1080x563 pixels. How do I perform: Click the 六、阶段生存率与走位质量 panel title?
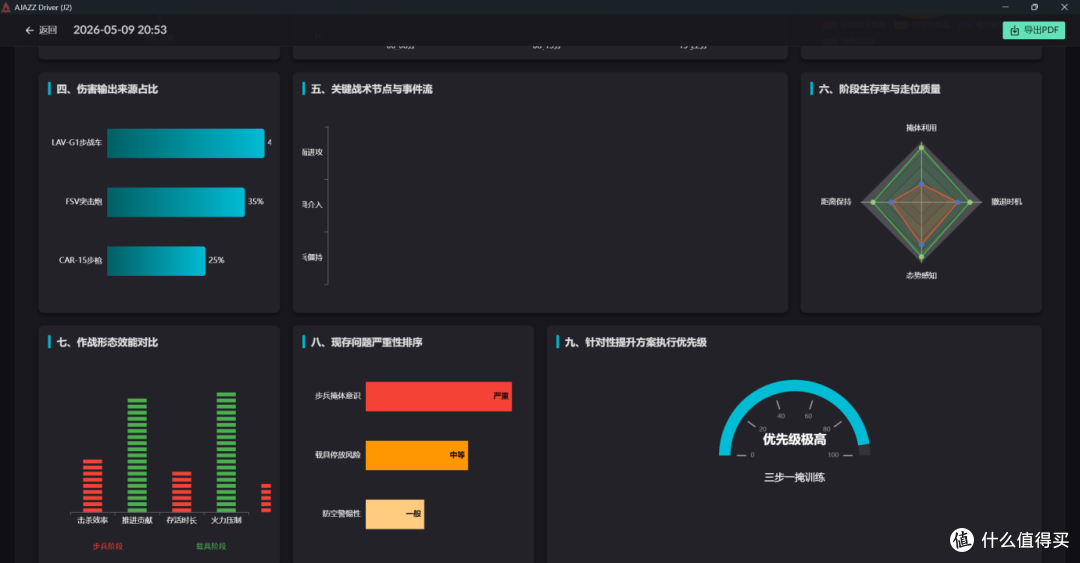coord(880,89)
